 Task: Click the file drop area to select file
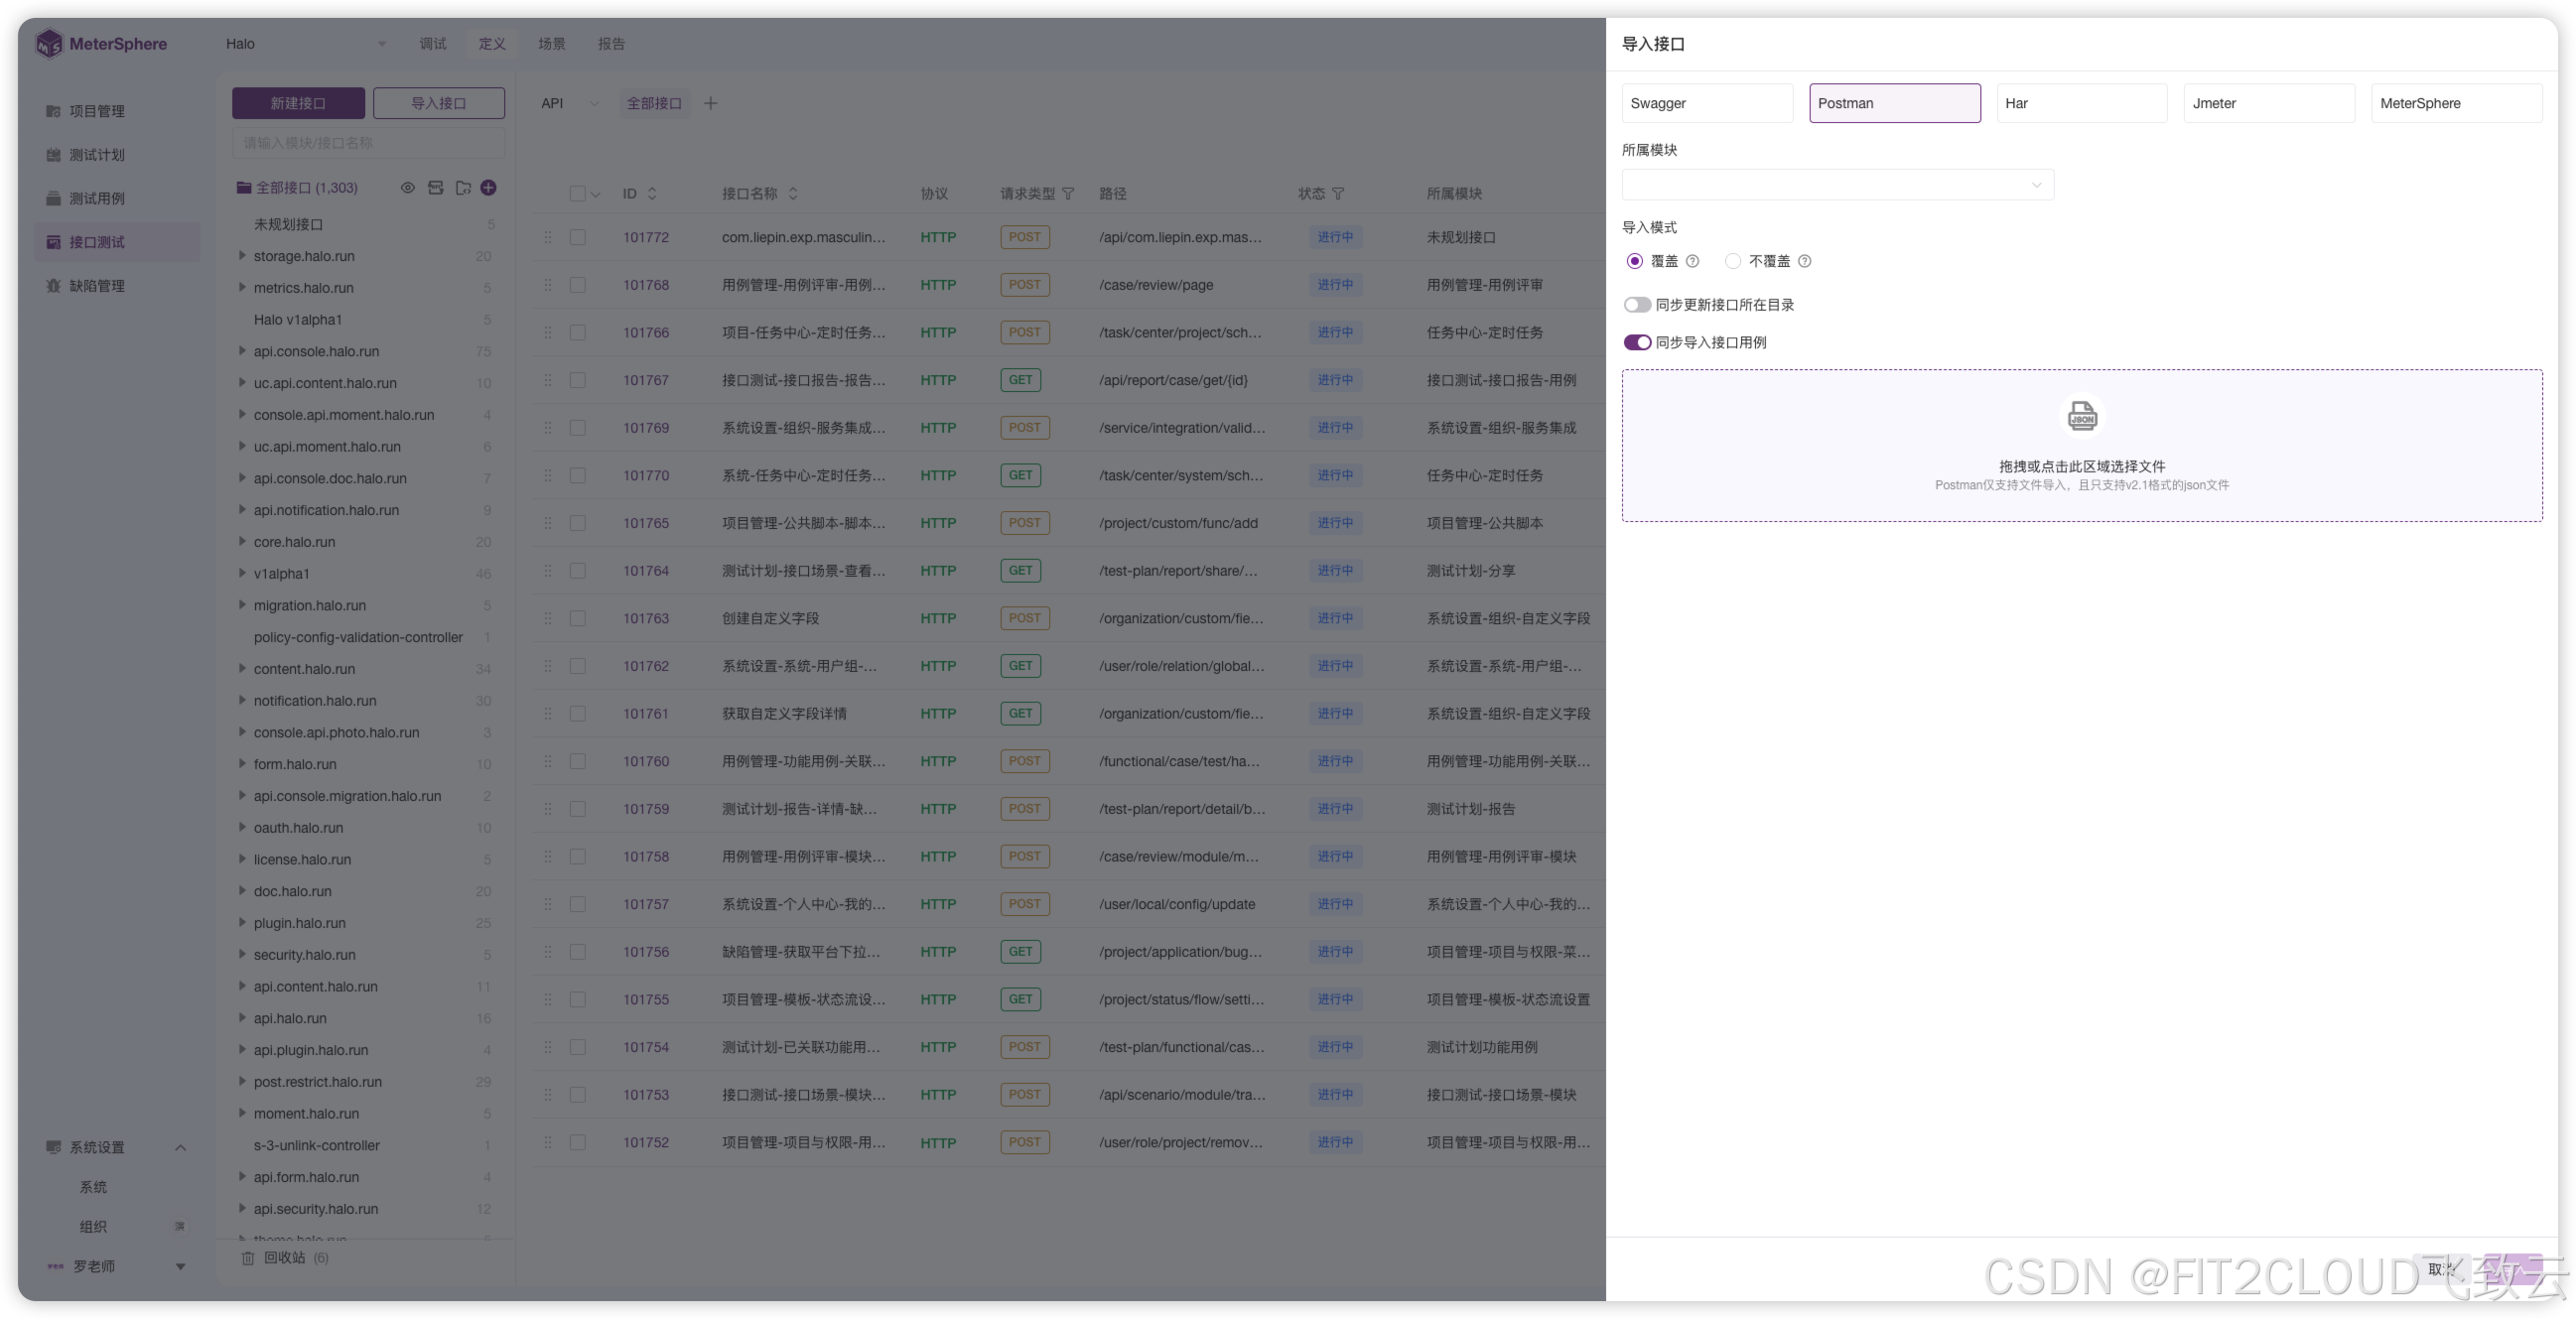pyautogui.click(x=2082, y=445)
